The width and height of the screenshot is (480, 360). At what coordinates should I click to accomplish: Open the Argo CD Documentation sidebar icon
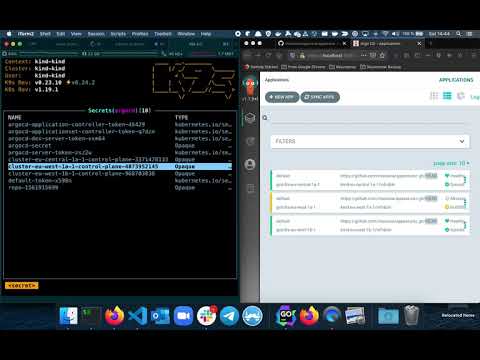tap(250, 188)
